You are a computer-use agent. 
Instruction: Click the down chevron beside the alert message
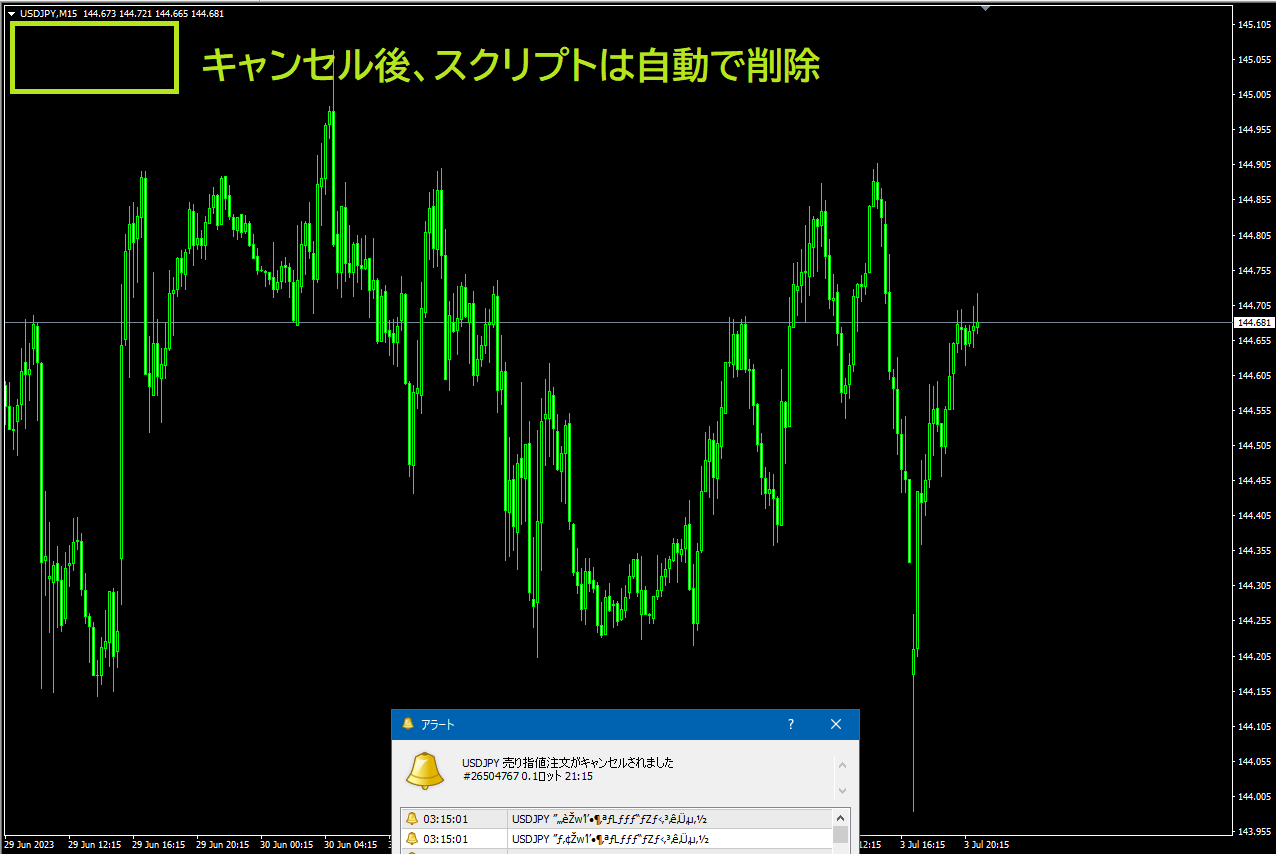click(841, 790)
